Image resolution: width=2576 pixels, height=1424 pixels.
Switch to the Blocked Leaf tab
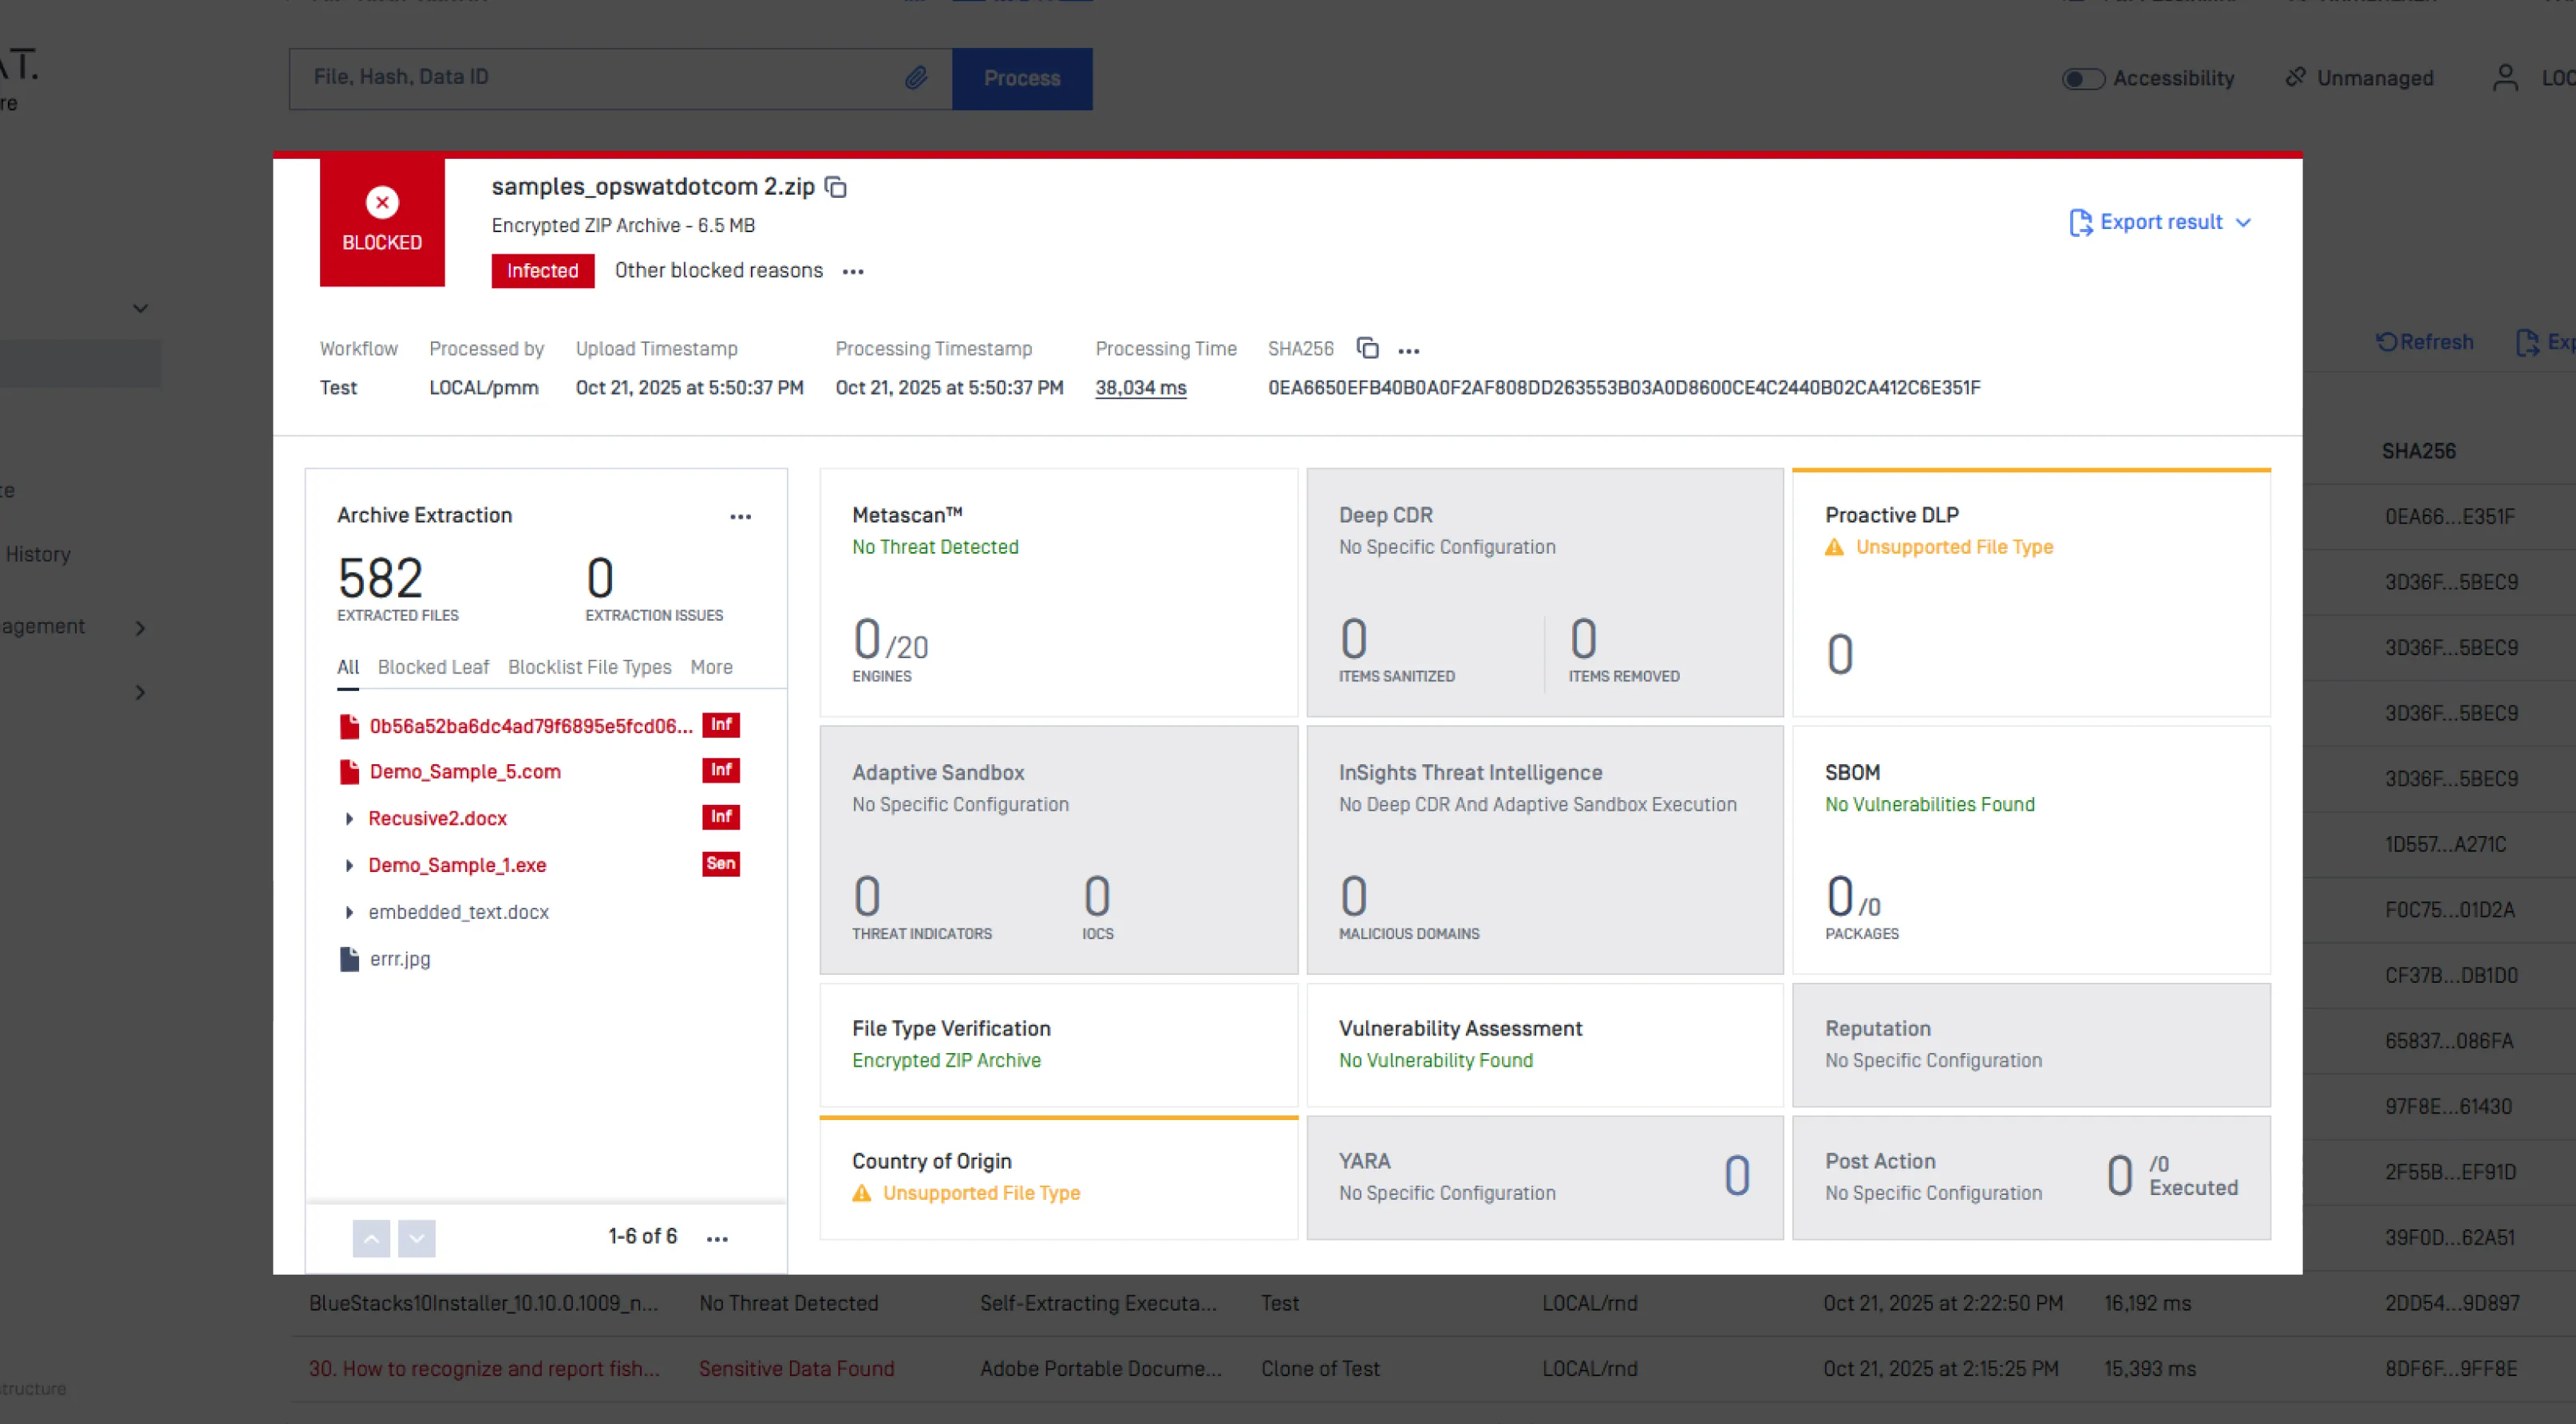433,667
